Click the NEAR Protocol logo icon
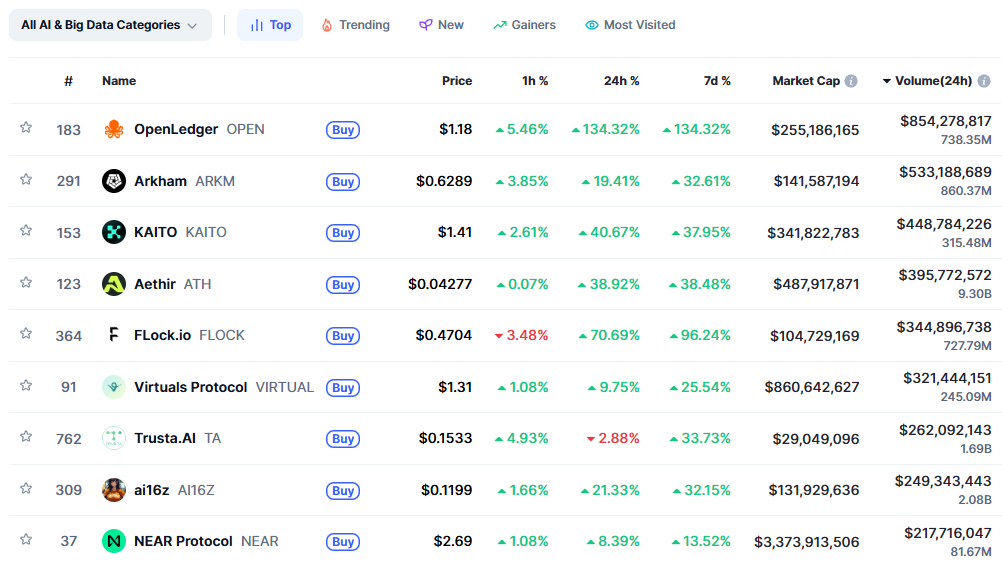Viewport: 1002px width, 563px height. pos(114,541)
